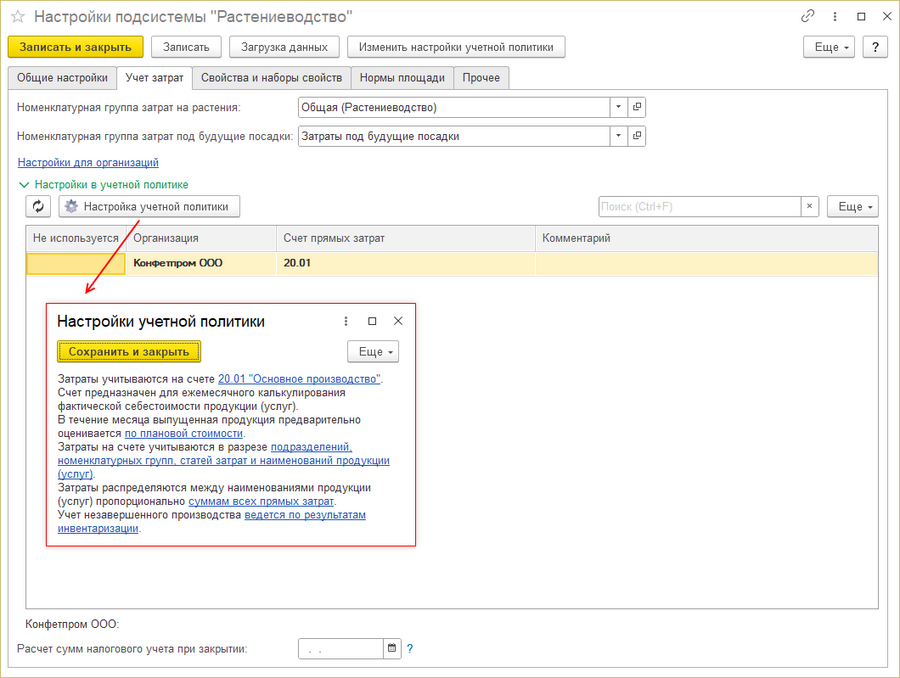Open the future plantings group item form
This screenshot has width=900, height=678.
(x=637, y=135)
